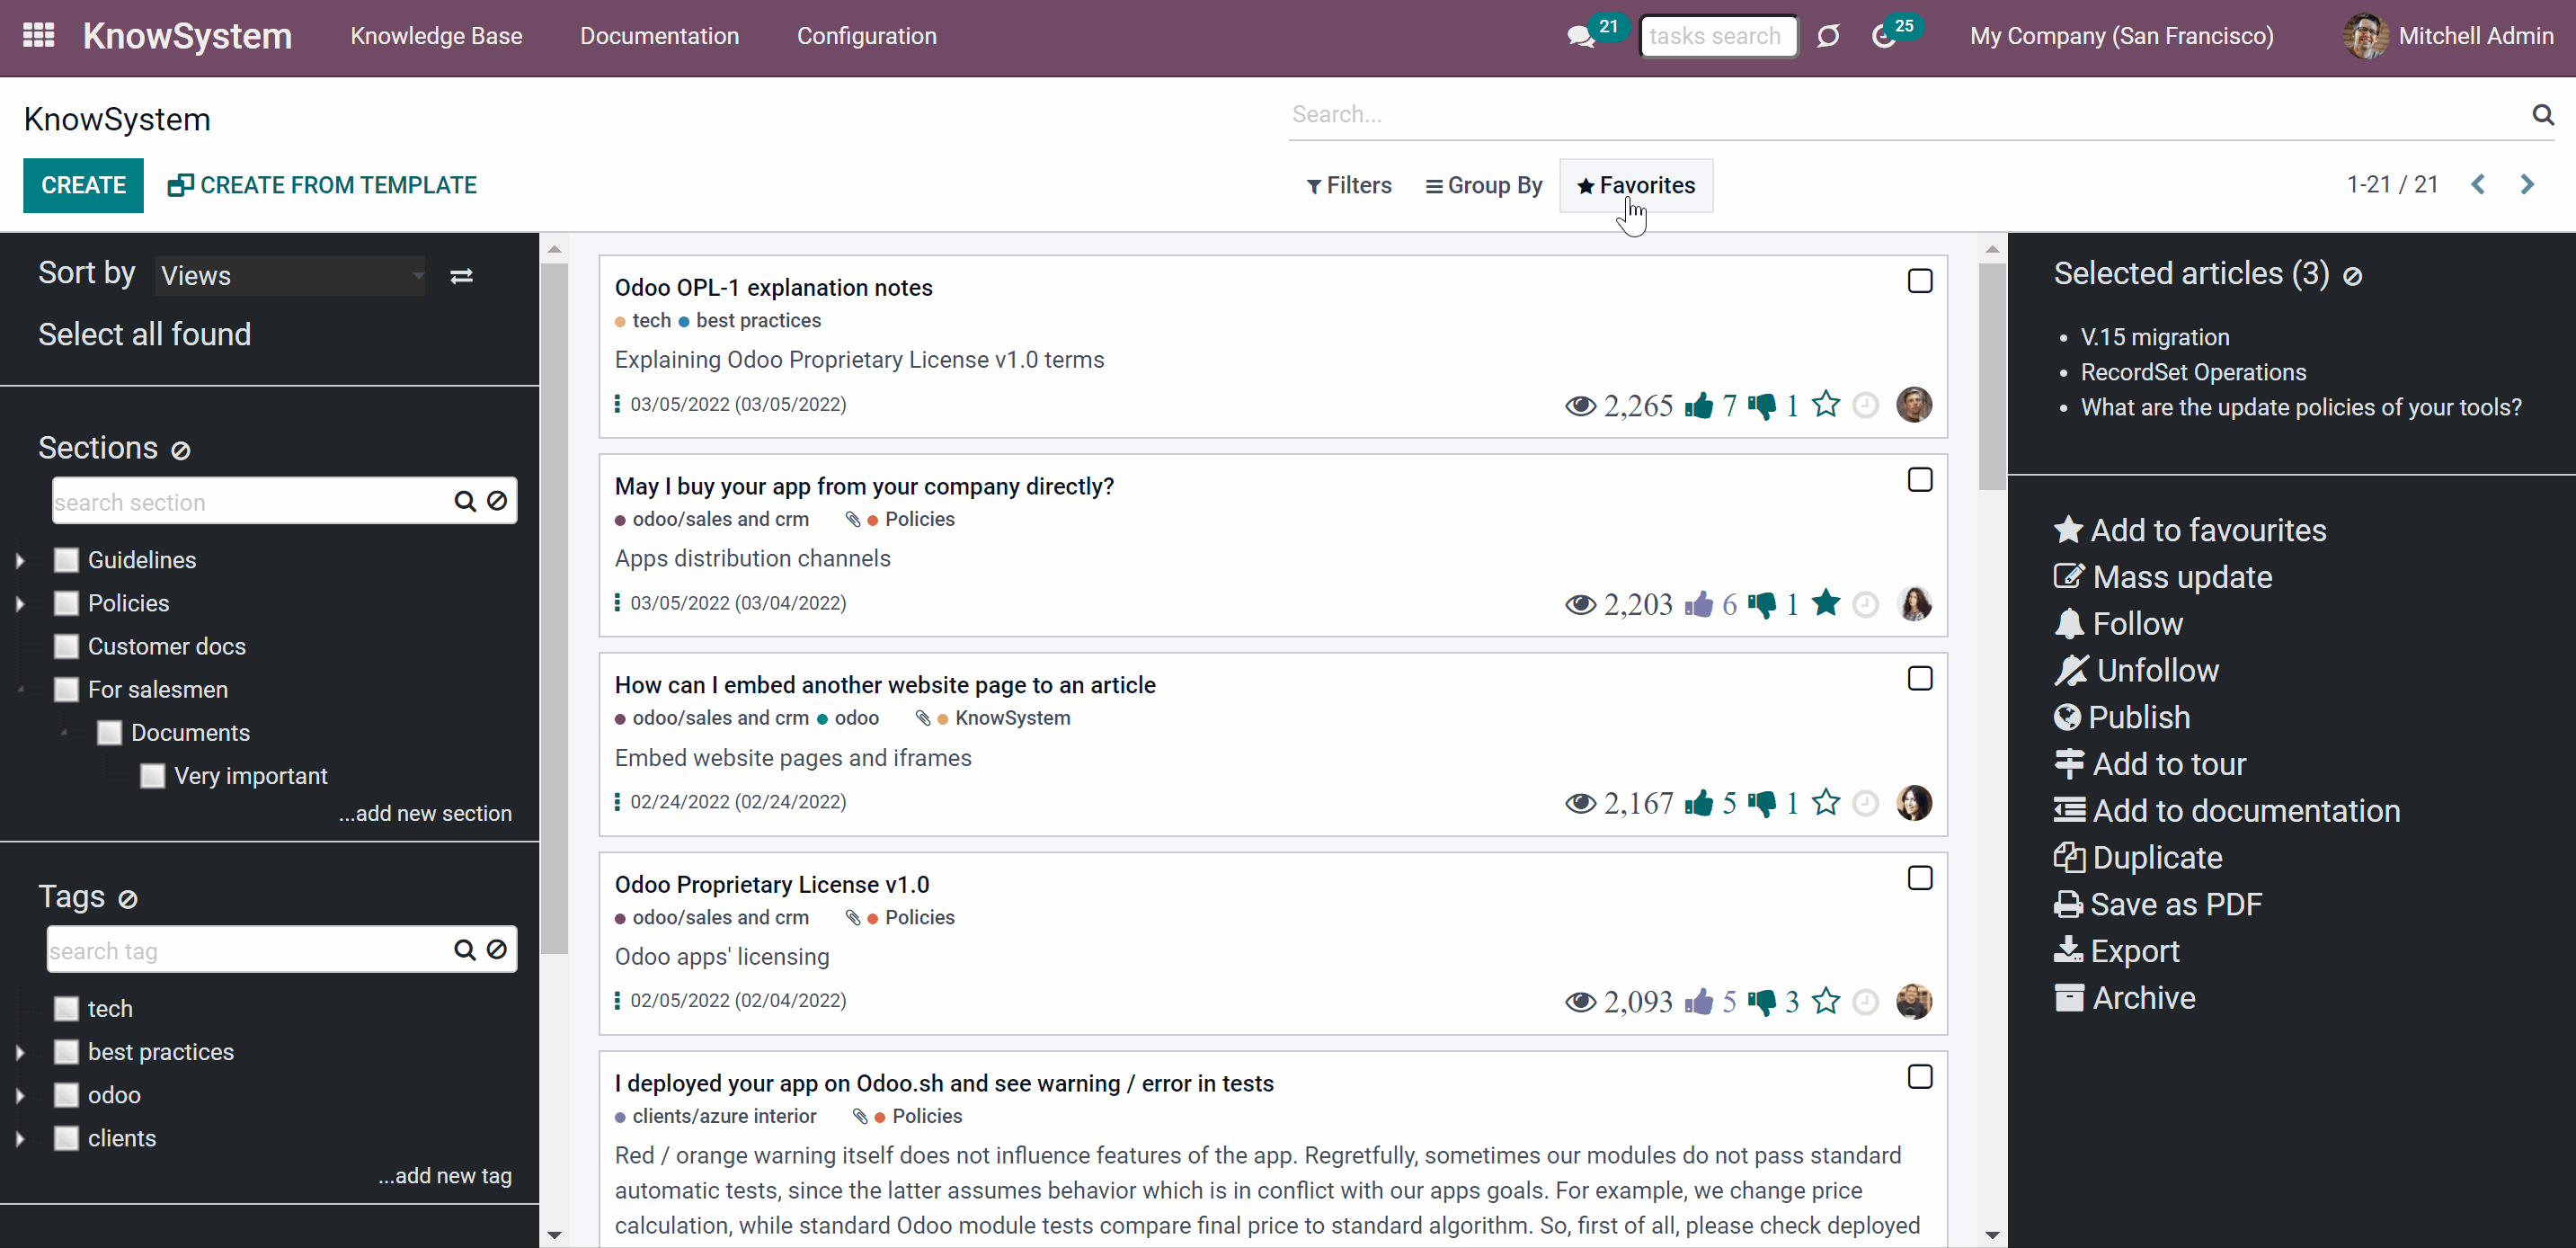Viewport: 2576px width, 1248px height.
Task: Open the Filters menu
Action: [1349, 186]
